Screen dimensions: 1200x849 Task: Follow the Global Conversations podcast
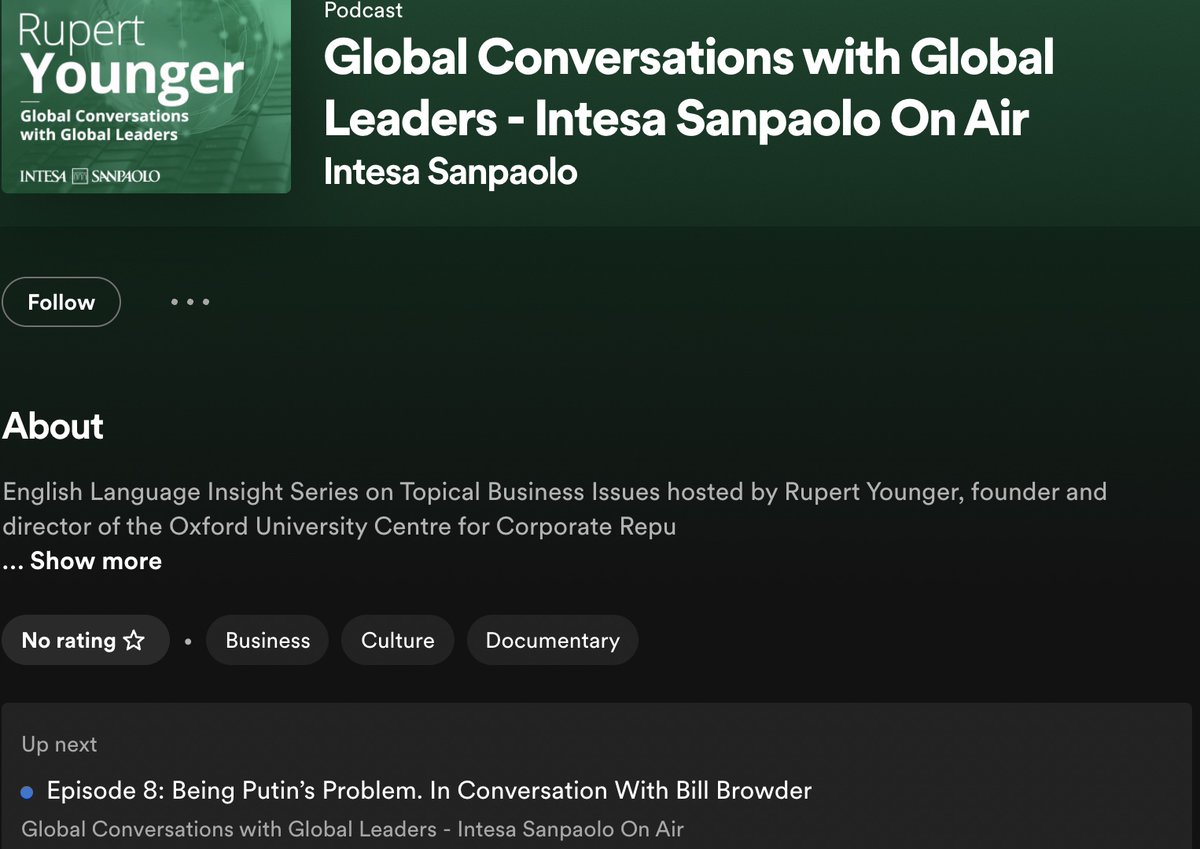pyautogui.click(x=61, y=302)
